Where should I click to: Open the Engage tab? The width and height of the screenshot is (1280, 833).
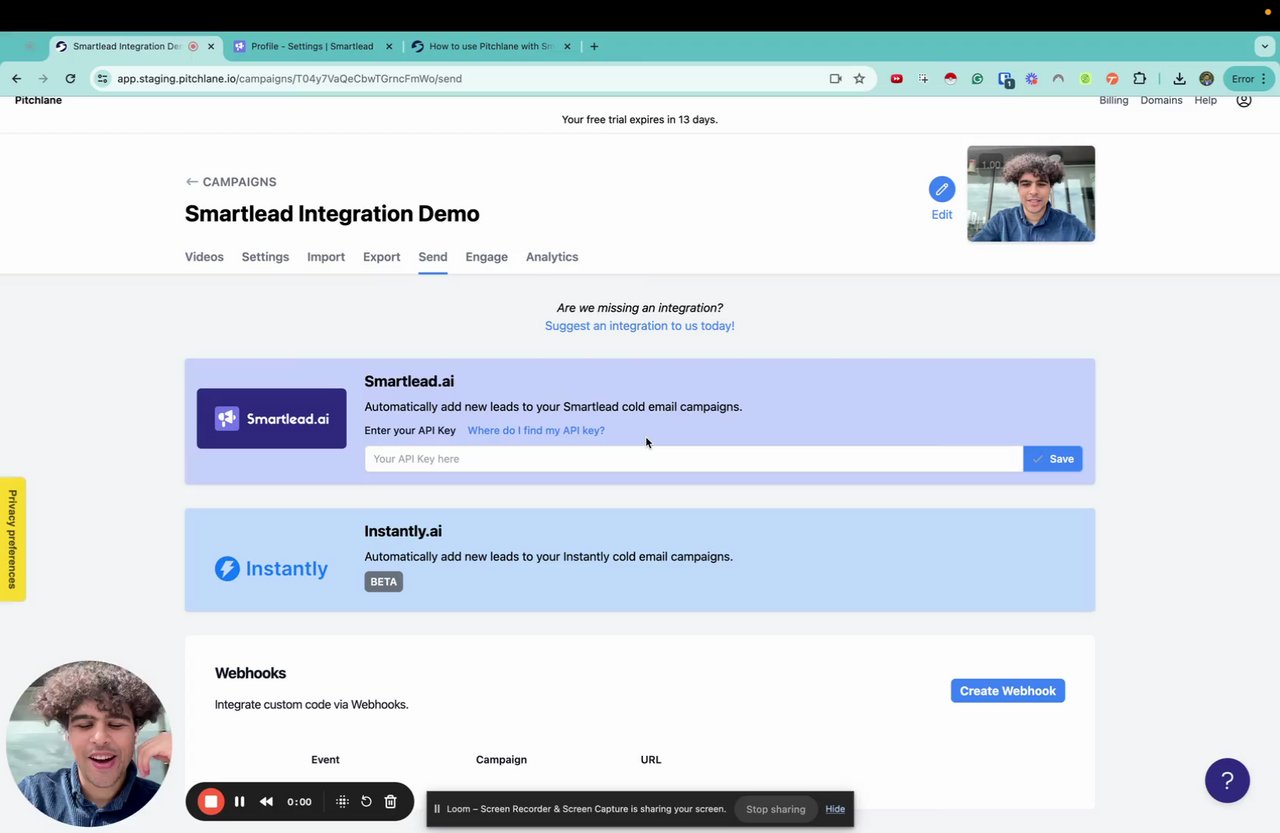pyautogui.click(x=487, y=257)
